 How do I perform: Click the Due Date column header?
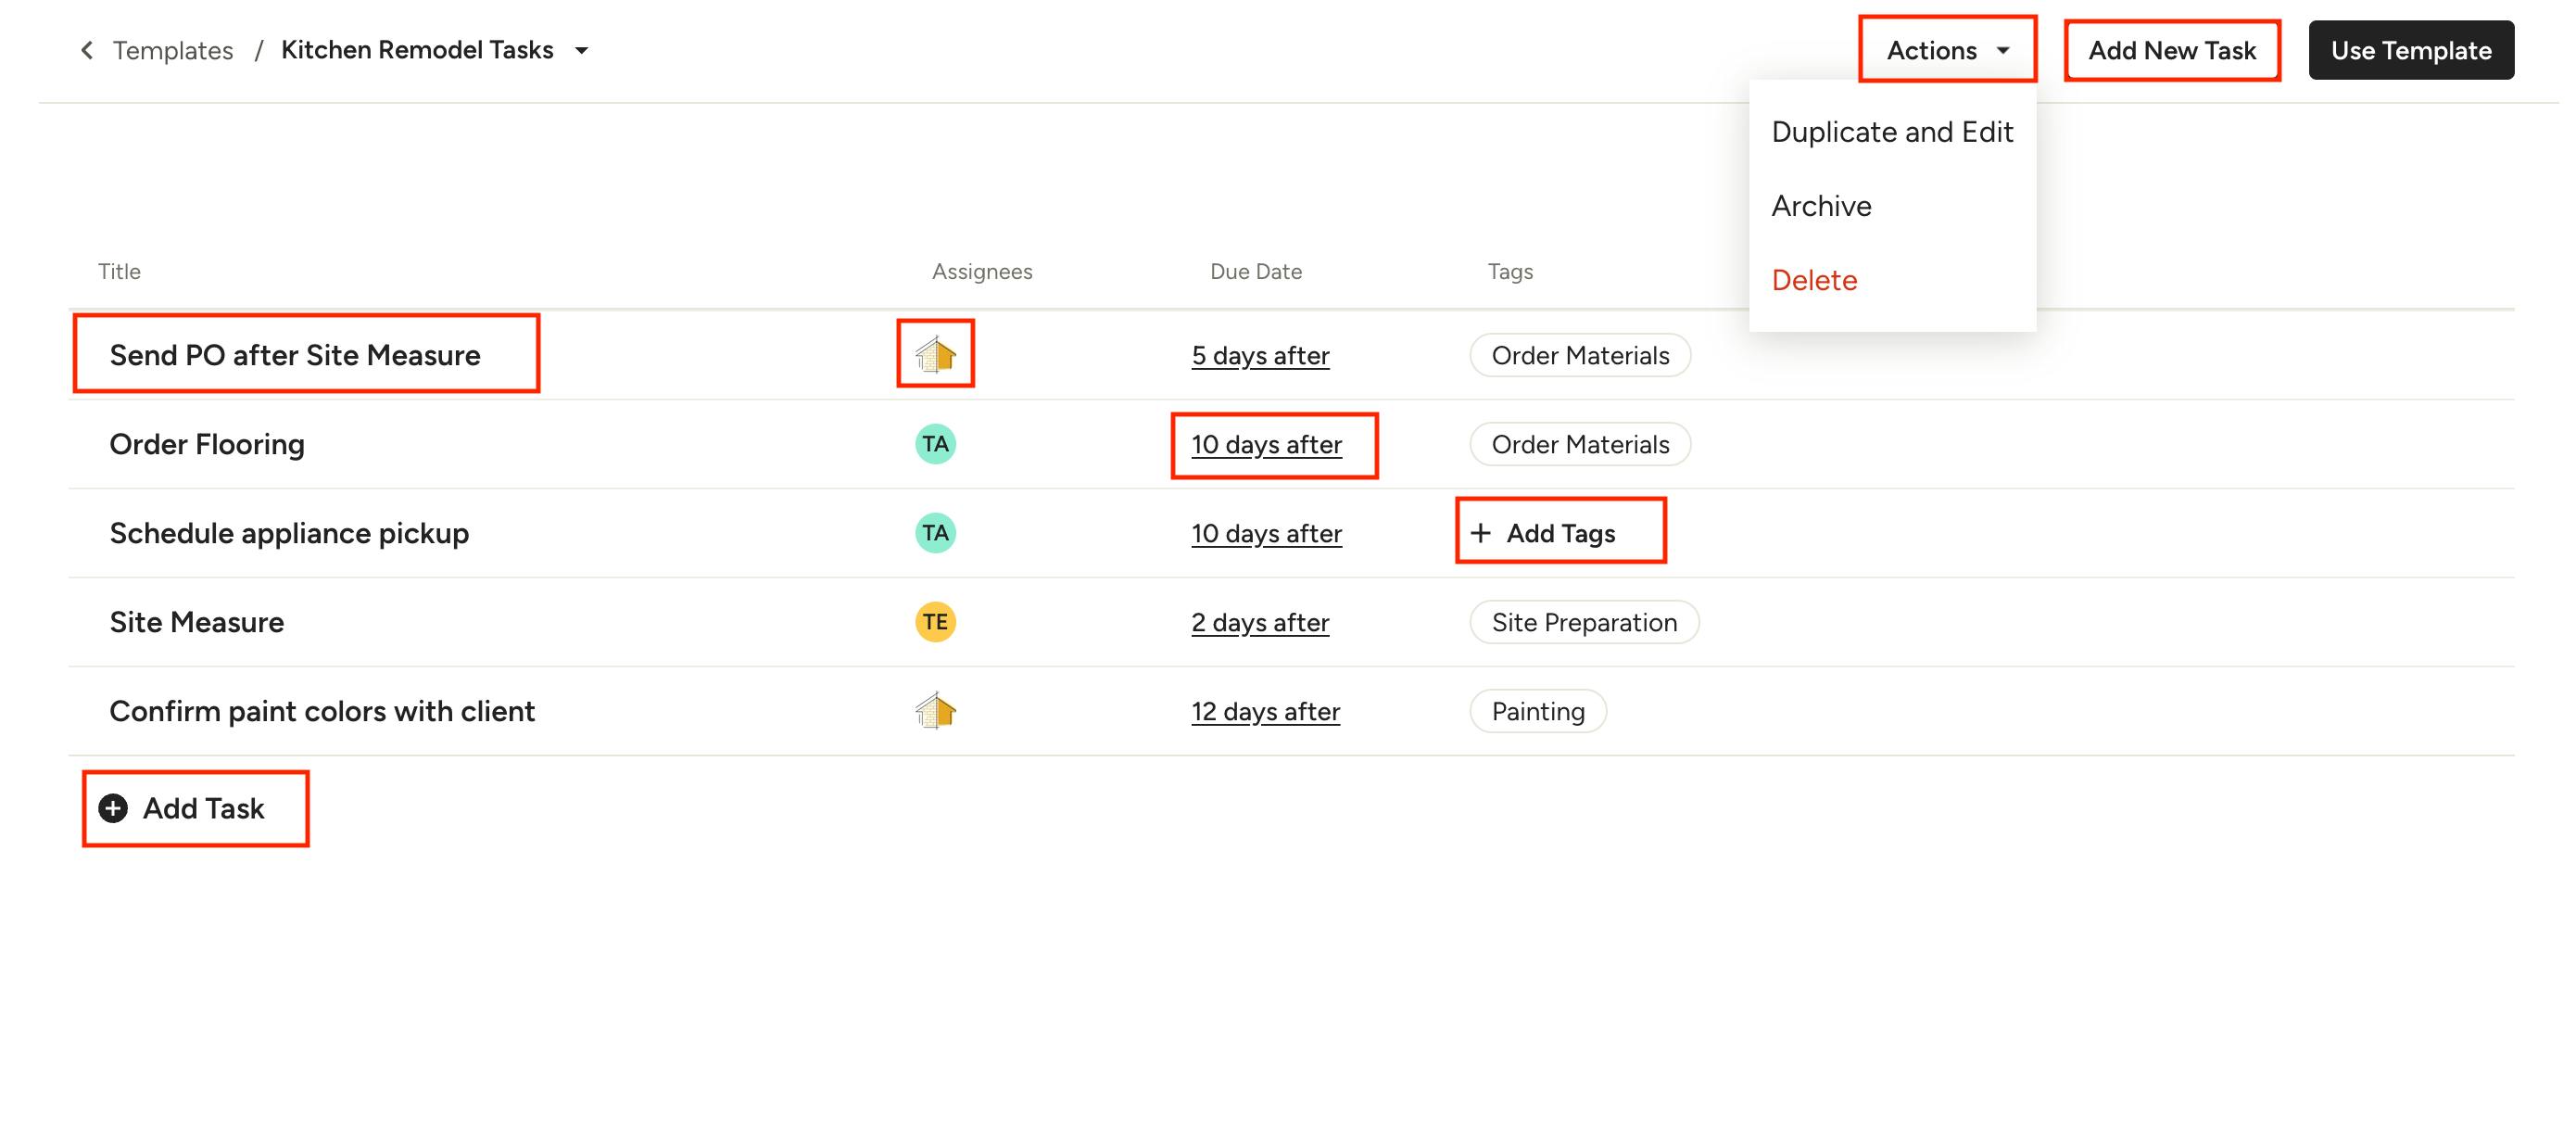[1256, 271]
